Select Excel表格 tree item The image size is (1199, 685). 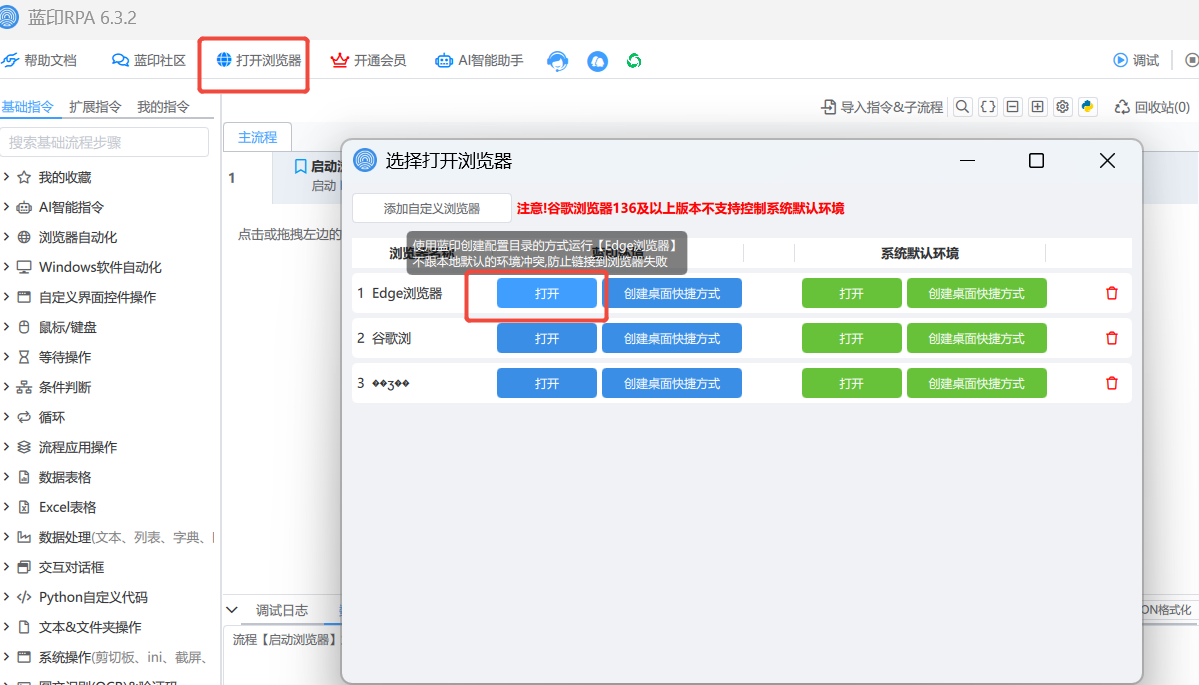[67, 507]
